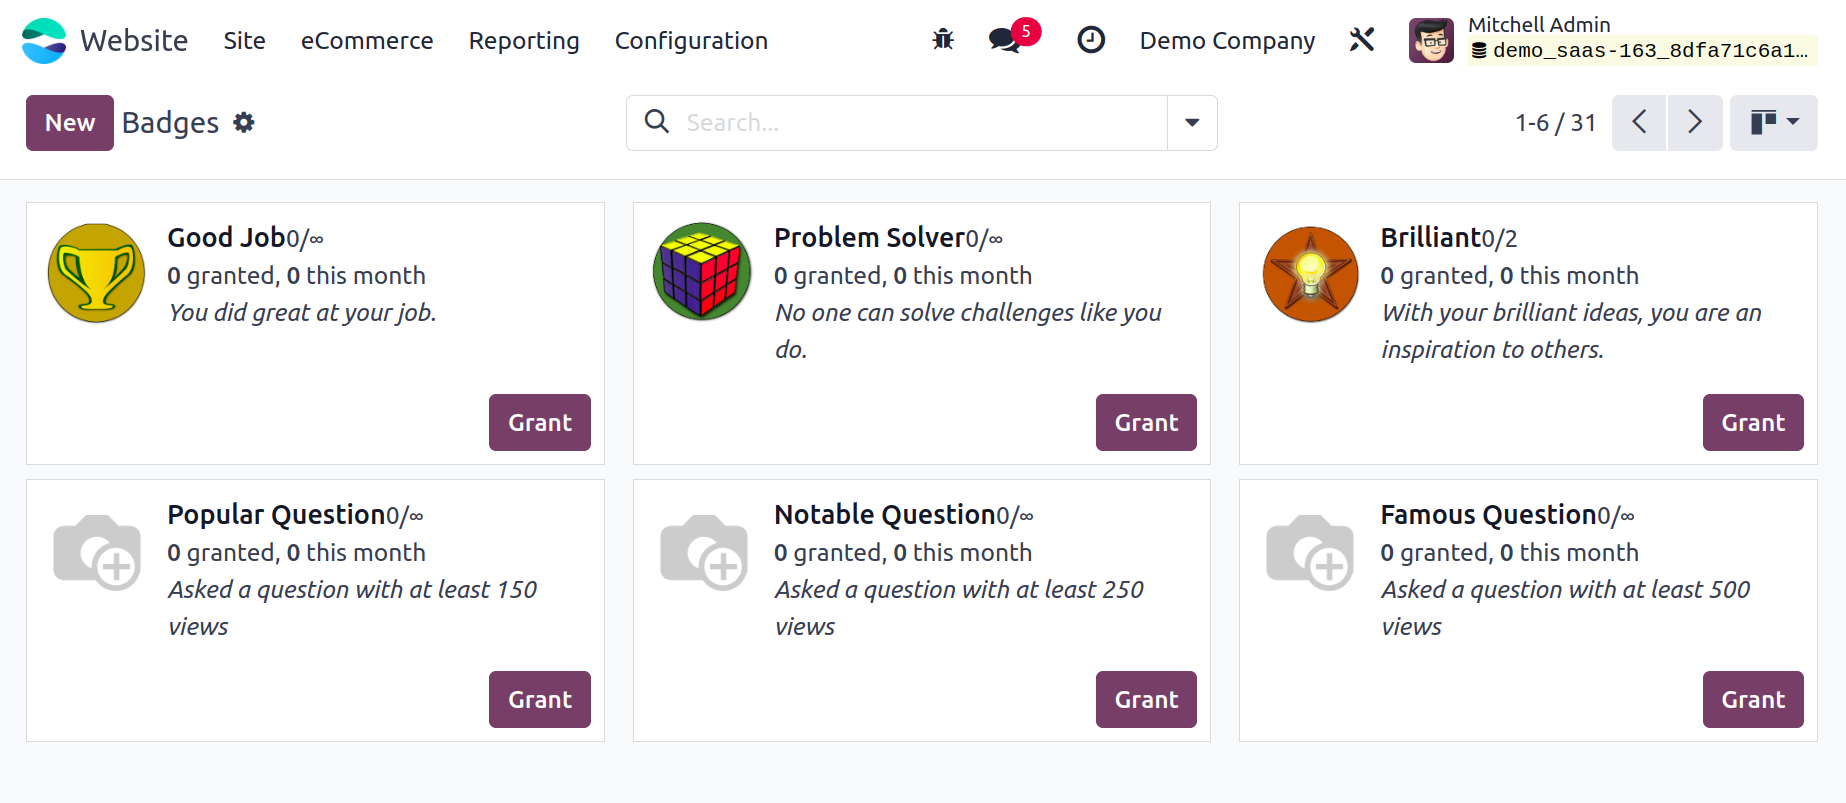The image size is (1846, 803).
Task: Open the wrench and screwdriver tools icon
Action: tap(1362, 40)
